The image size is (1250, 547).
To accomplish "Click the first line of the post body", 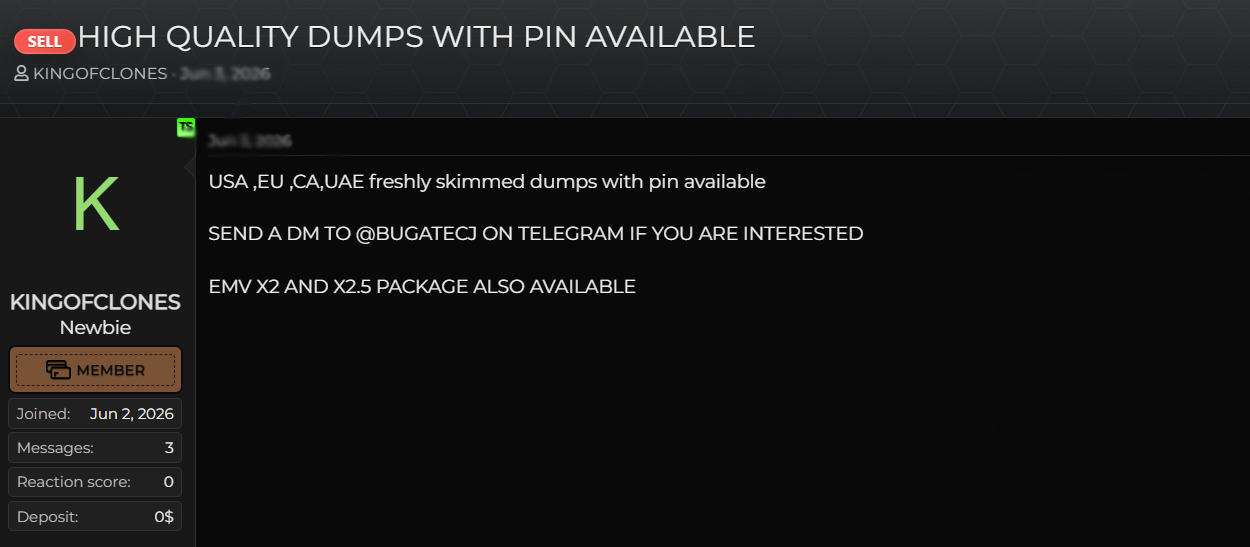I will coord(487,182).
